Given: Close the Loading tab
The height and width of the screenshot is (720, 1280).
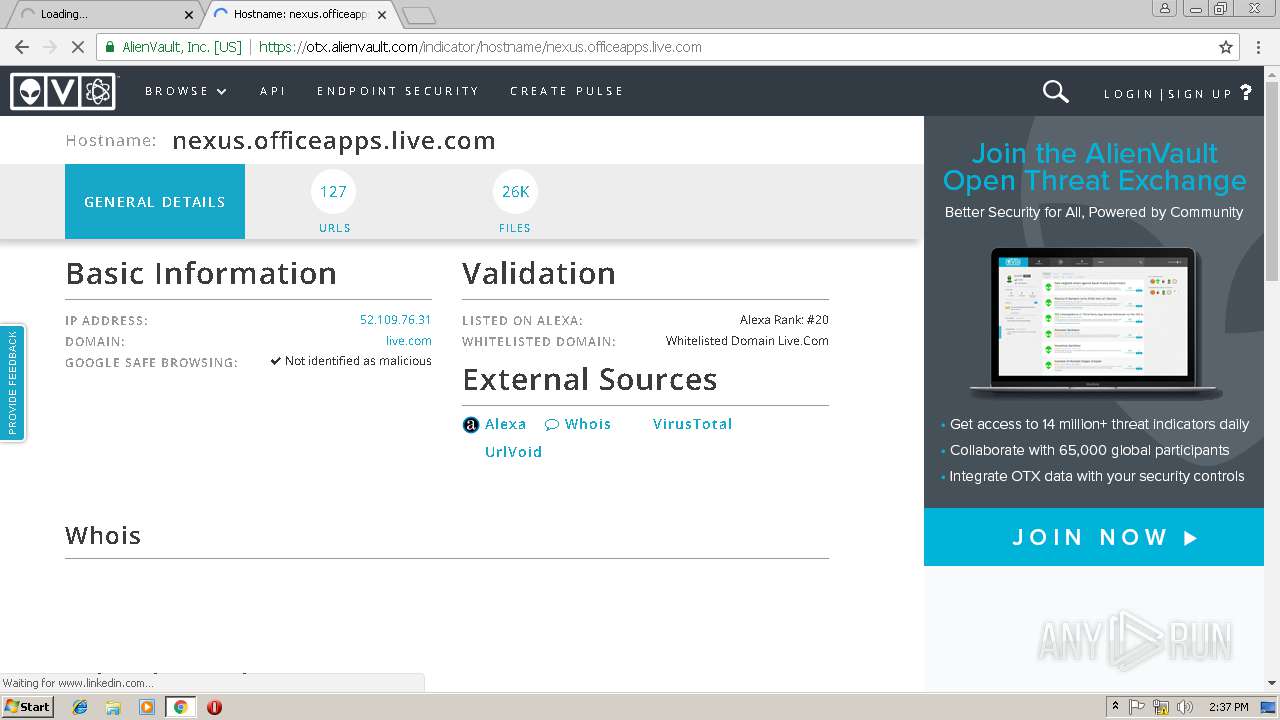Looking at the screenshot, I should 189,15.
